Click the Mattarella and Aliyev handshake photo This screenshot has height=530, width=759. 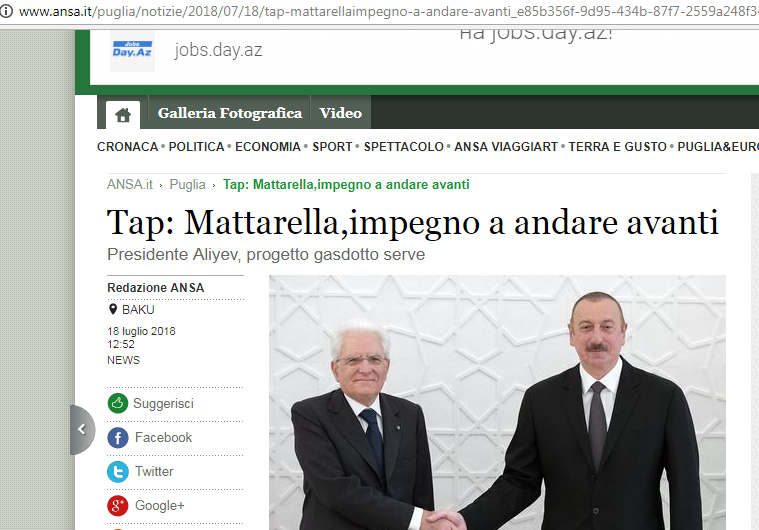pos(497,402)
